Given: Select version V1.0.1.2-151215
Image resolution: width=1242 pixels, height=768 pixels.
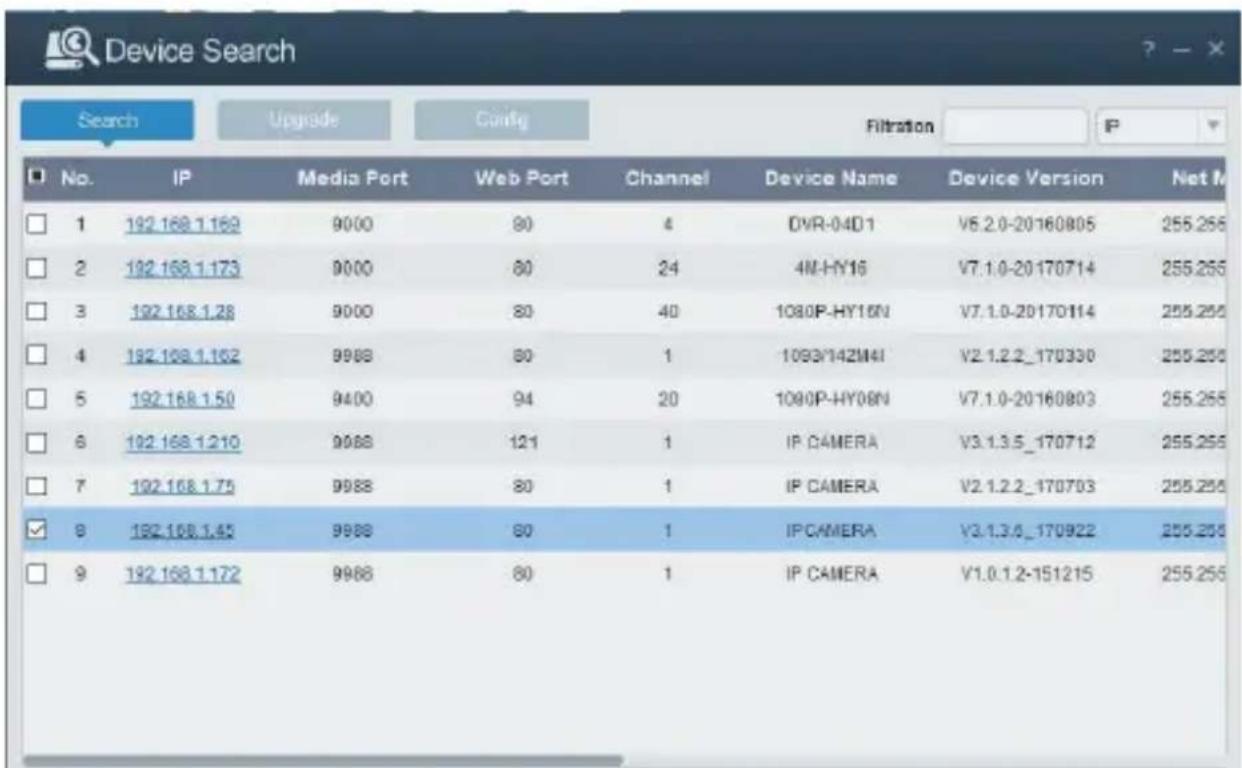Looking at the screenshot, I should (x=1026, y=575).
